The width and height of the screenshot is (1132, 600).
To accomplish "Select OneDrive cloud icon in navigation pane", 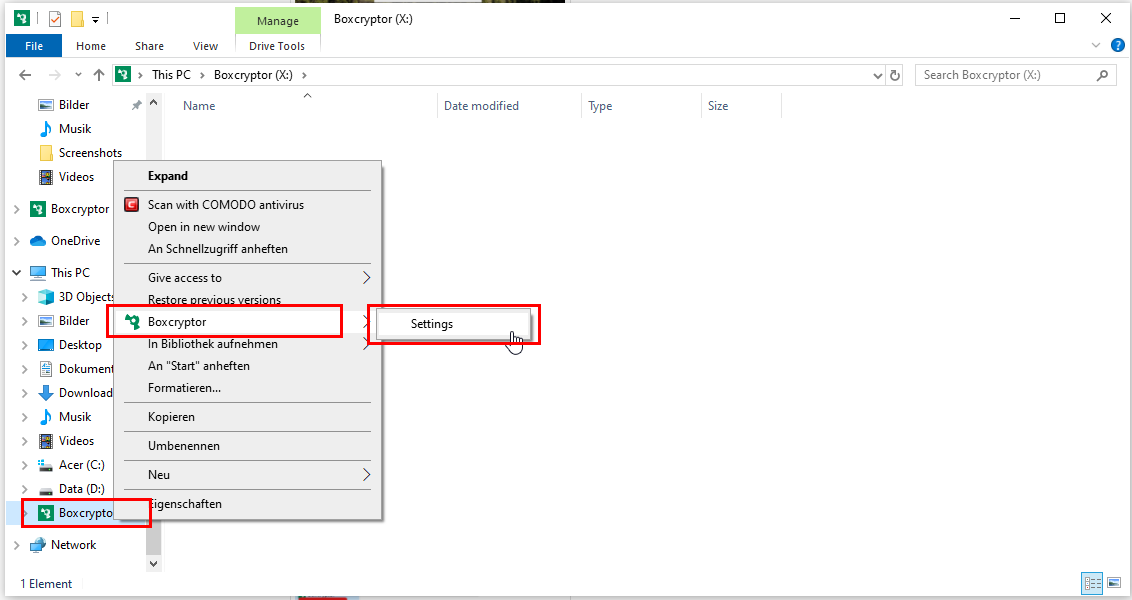I will click(38, 240).
